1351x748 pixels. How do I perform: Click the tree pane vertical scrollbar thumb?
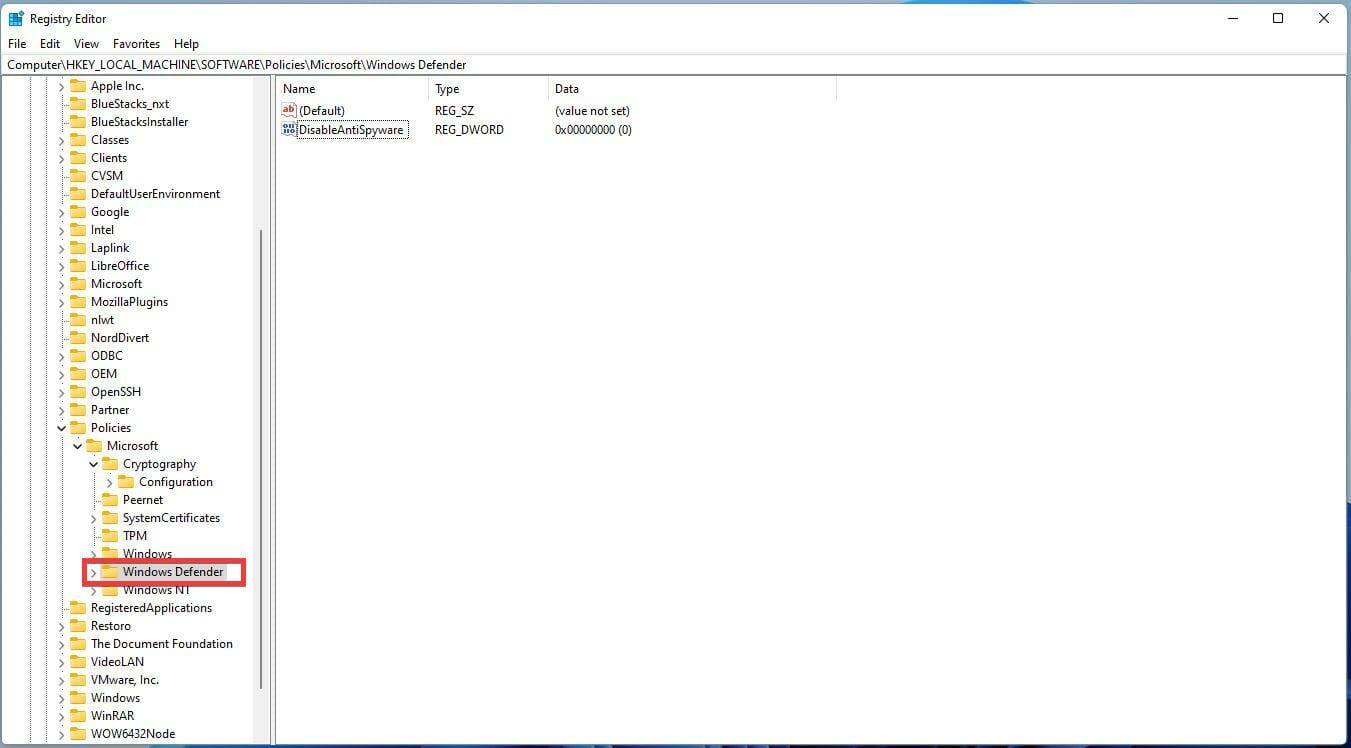pos(261,458)
